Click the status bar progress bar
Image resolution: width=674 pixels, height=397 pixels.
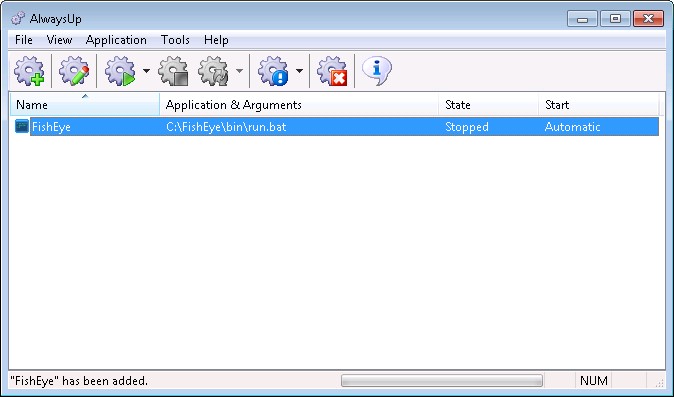(x=442, y=381)
